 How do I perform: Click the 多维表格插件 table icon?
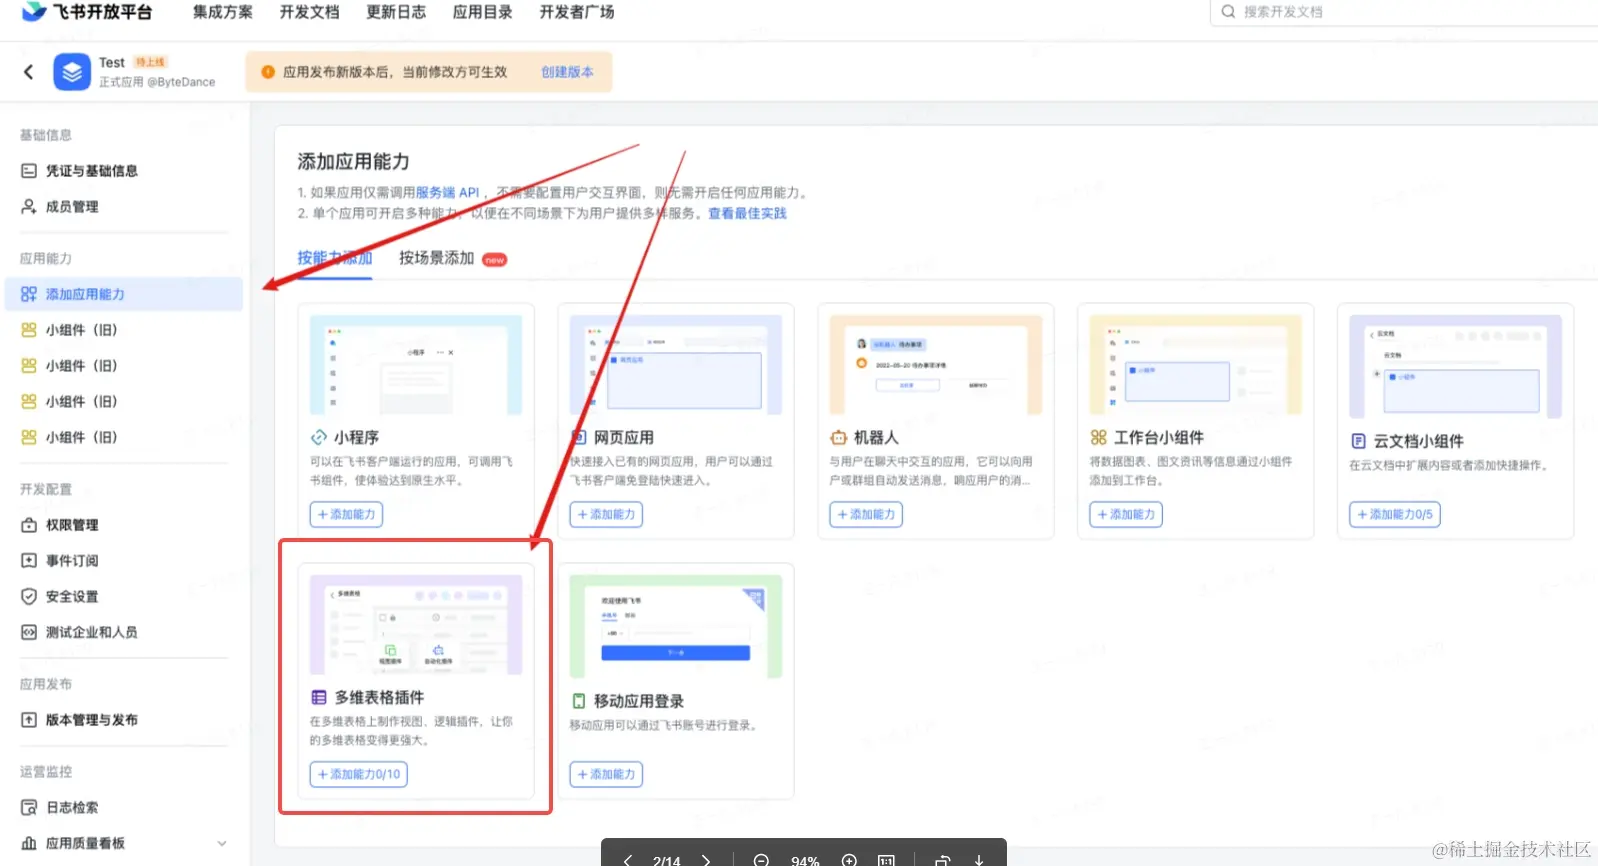[x=319, y=697]
